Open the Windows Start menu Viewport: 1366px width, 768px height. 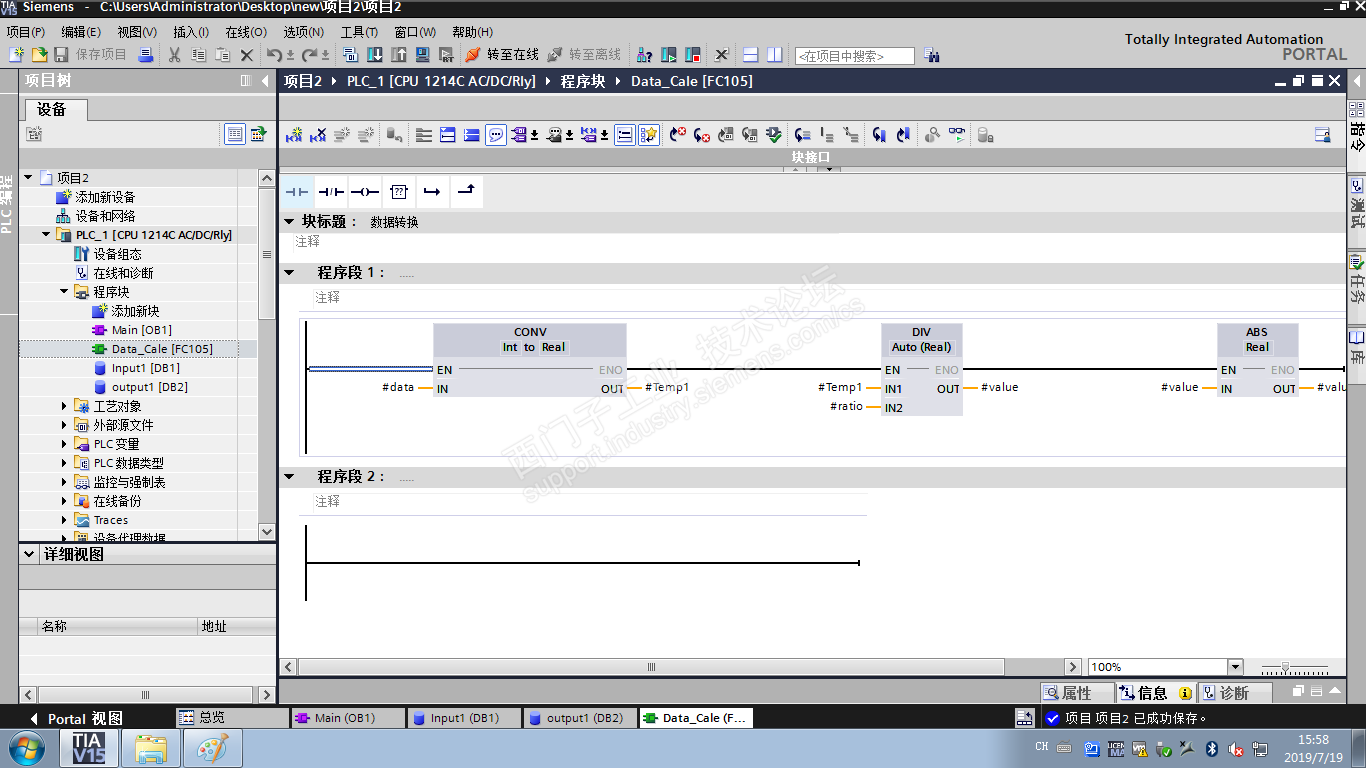(27, 748)
